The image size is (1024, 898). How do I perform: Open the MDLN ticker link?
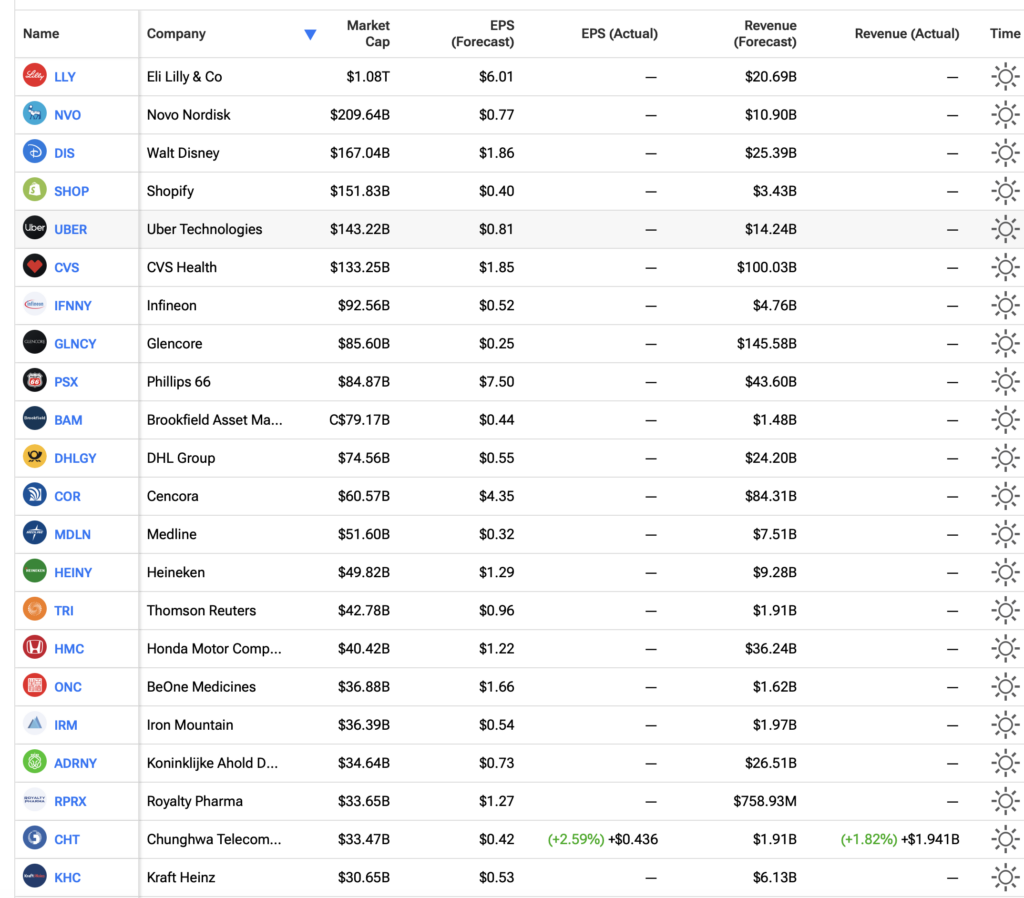[72, 534]
